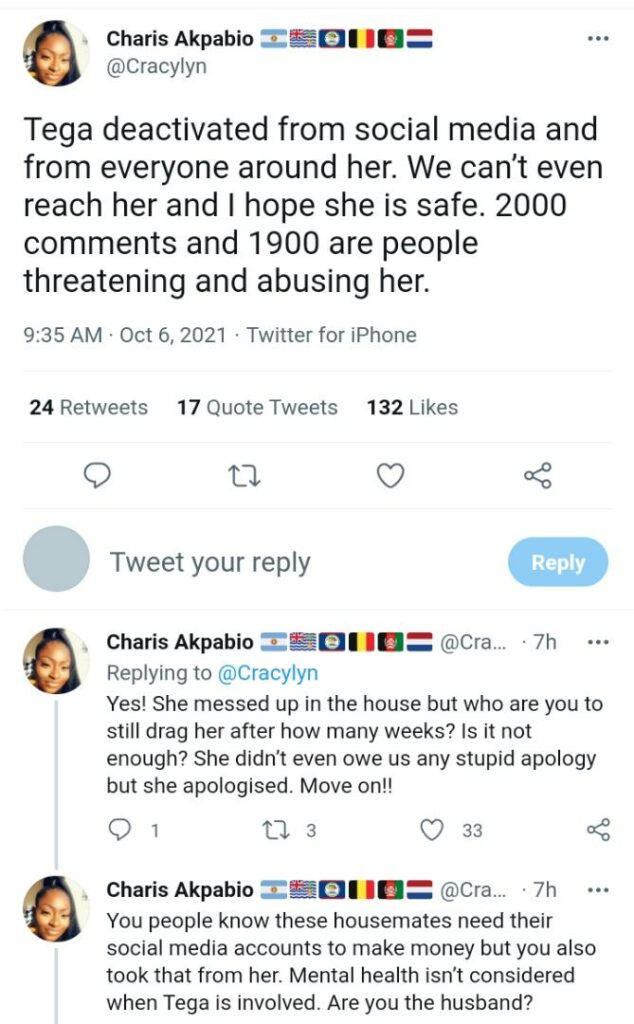View the 17 Quote Tweets

pos(257,408)
